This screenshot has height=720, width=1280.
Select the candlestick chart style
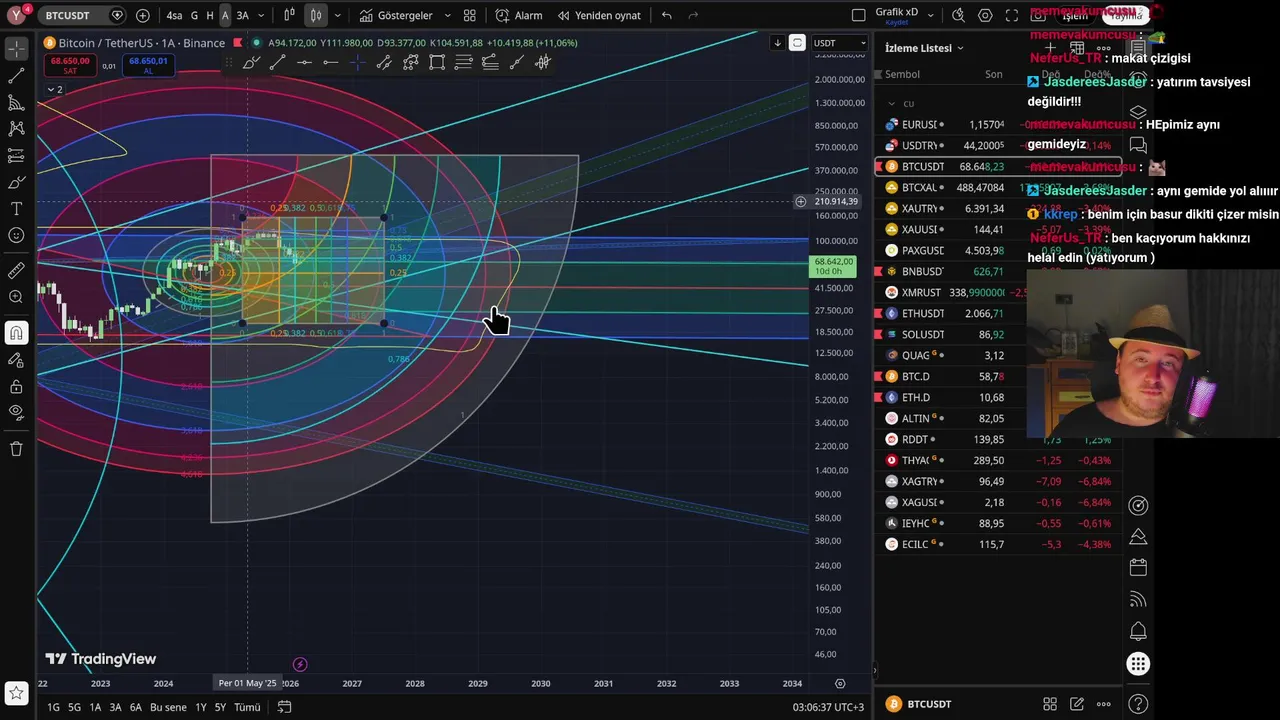tap(316, 15)
